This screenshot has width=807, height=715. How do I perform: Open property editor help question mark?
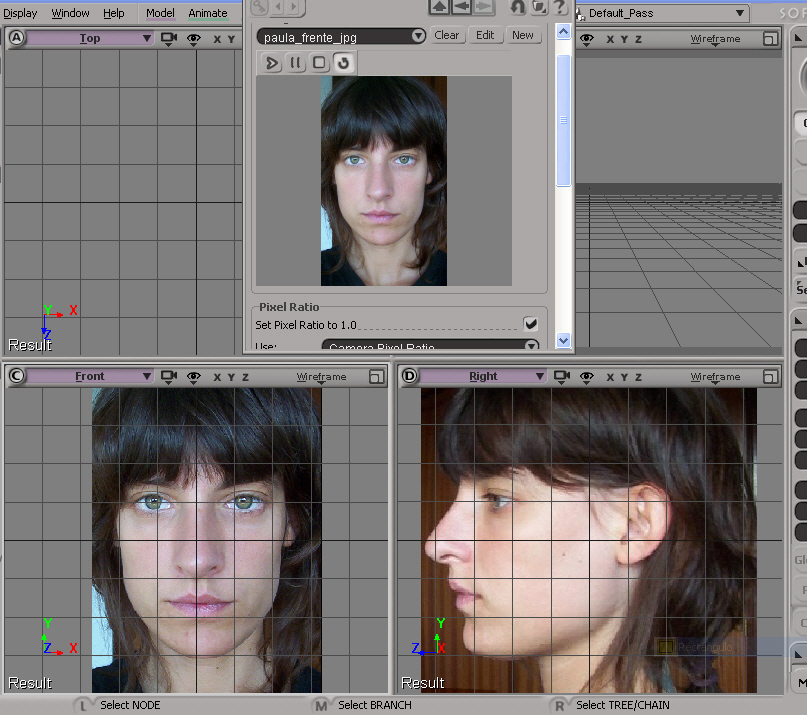(x=560, y=7)
